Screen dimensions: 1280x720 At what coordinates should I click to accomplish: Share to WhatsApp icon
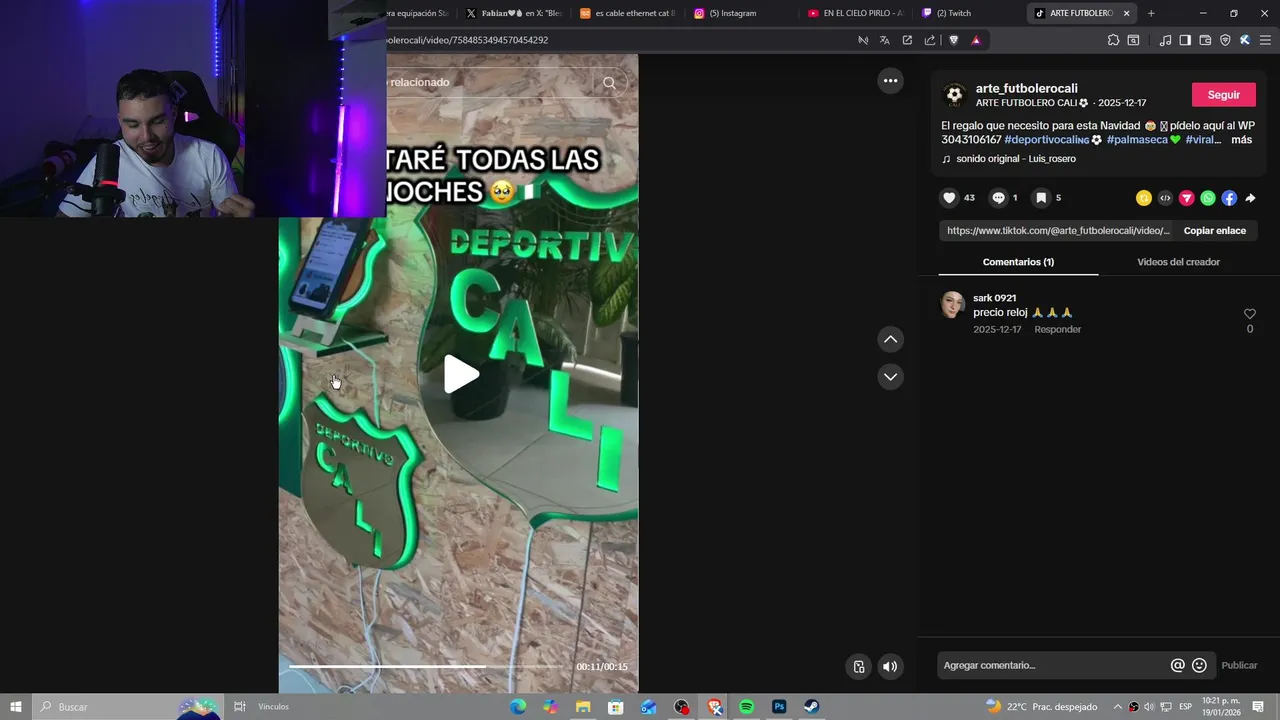point(1208,198)
